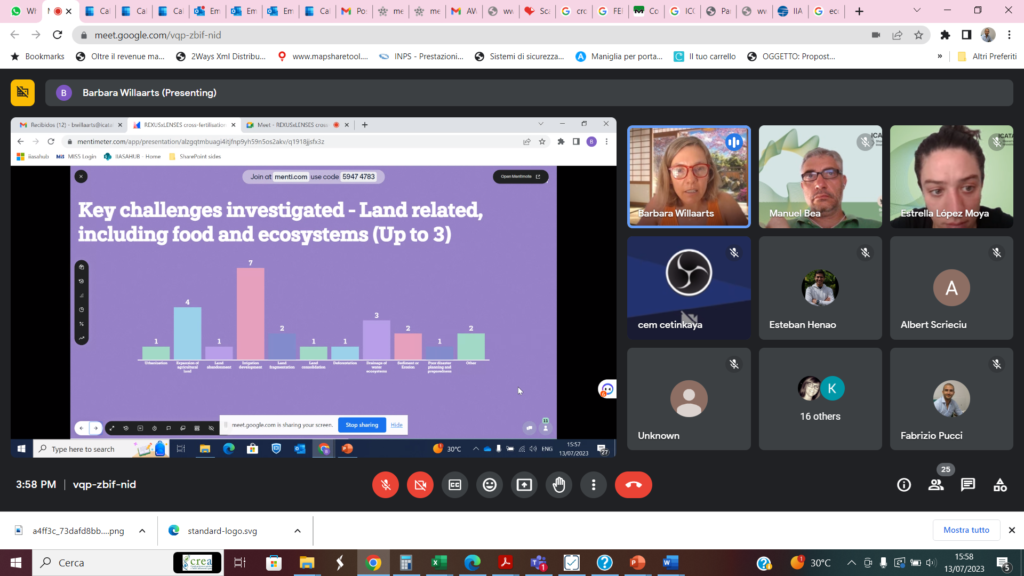Open Word from the taskbar

tap(671, 562)
